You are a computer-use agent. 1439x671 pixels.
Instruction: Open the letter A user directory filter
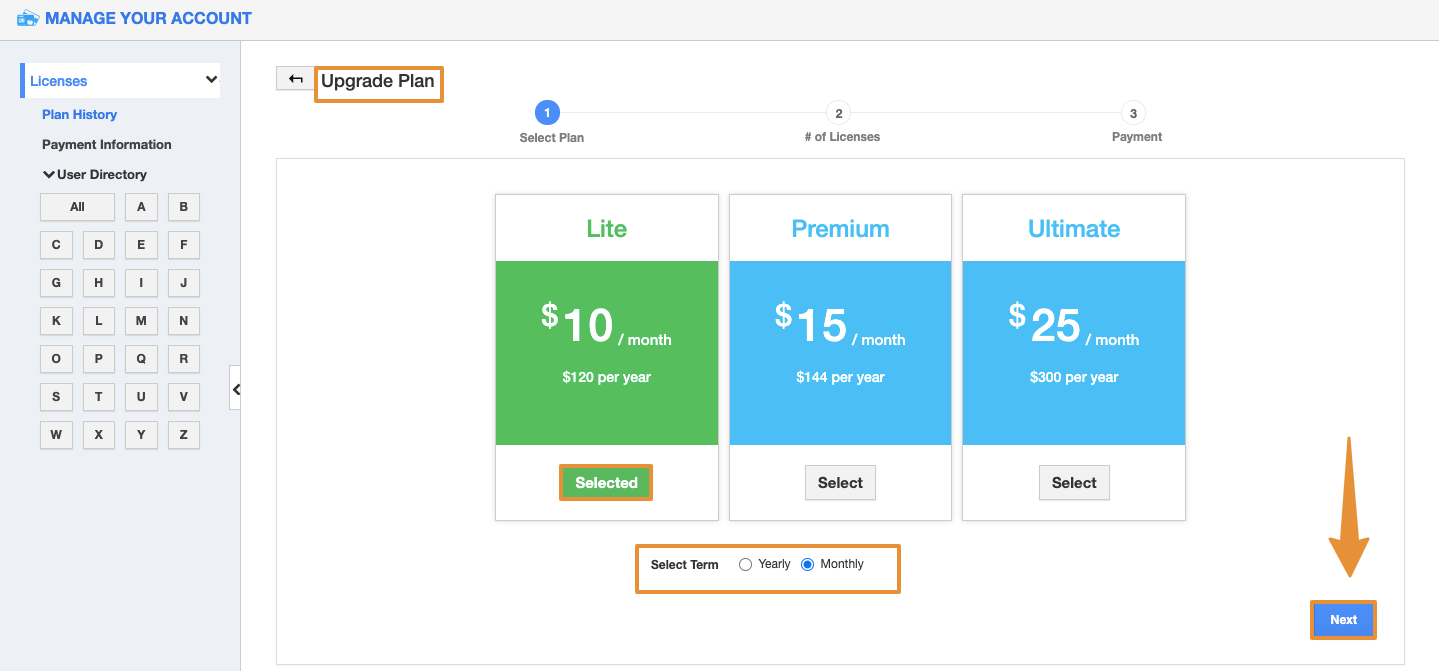140,206
